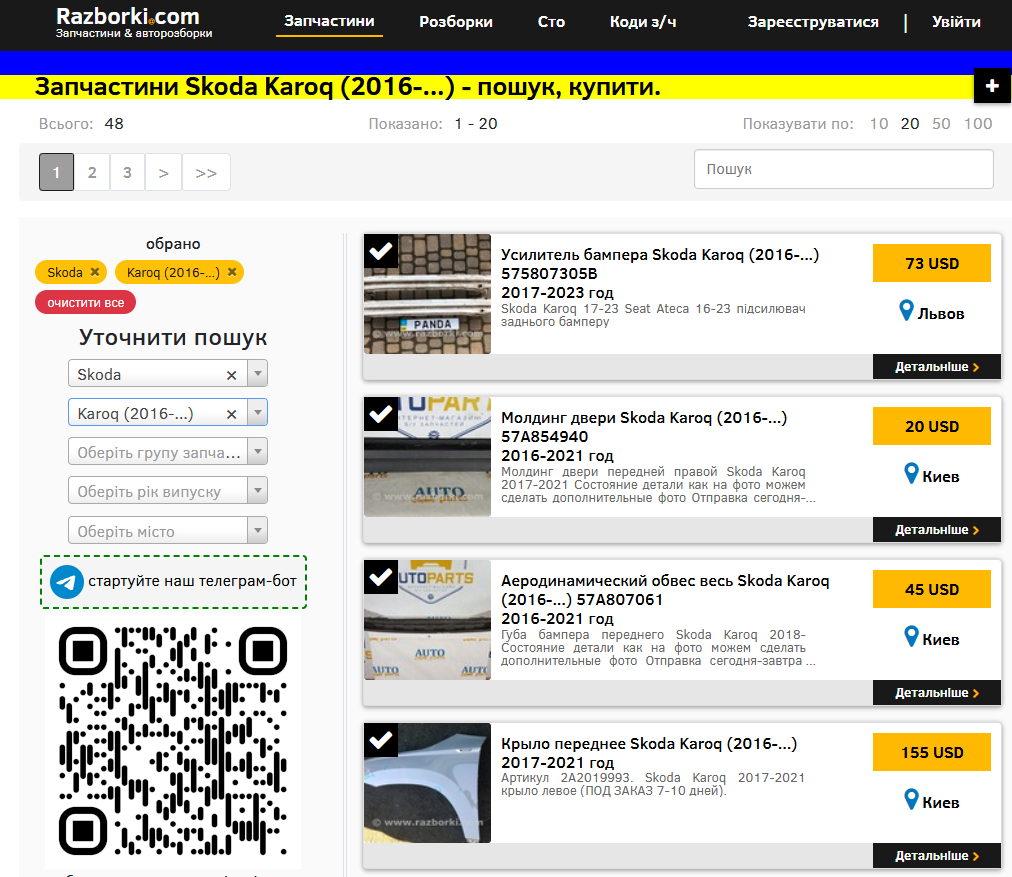Click the Telegram bot QR code
Screen dimensions: 1012x877
pyautogui.click(x=173, y=741)
